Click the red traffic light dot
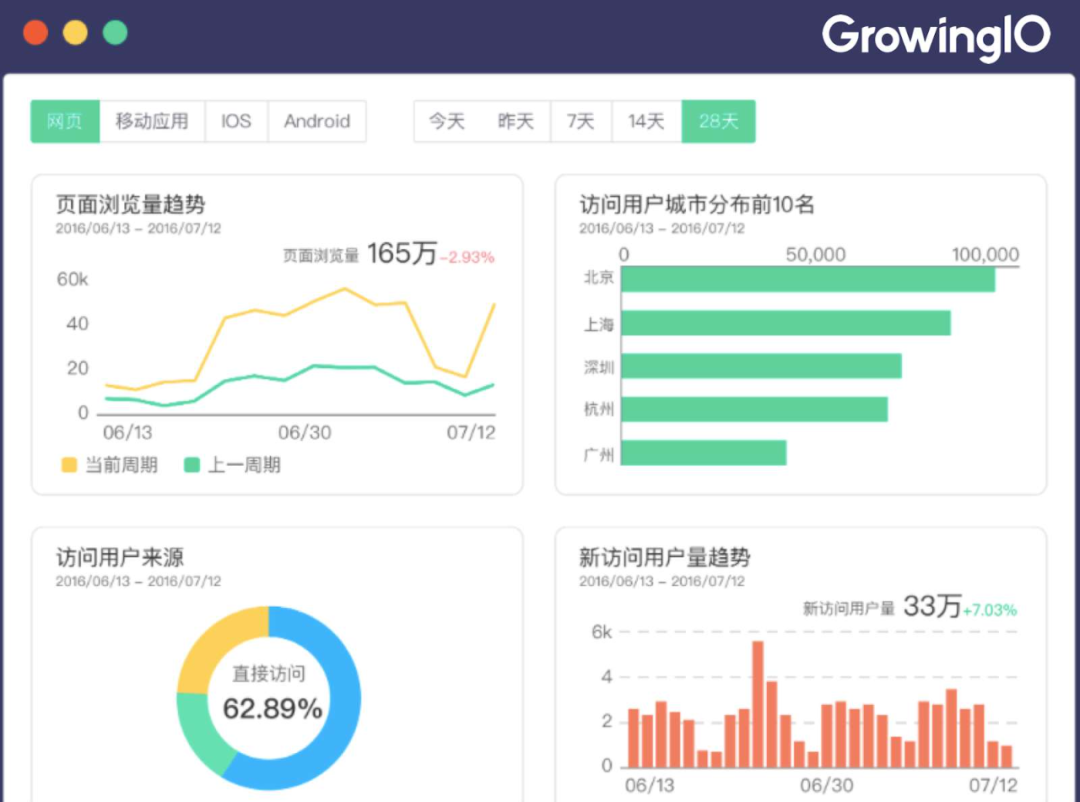 pos(36,31)
